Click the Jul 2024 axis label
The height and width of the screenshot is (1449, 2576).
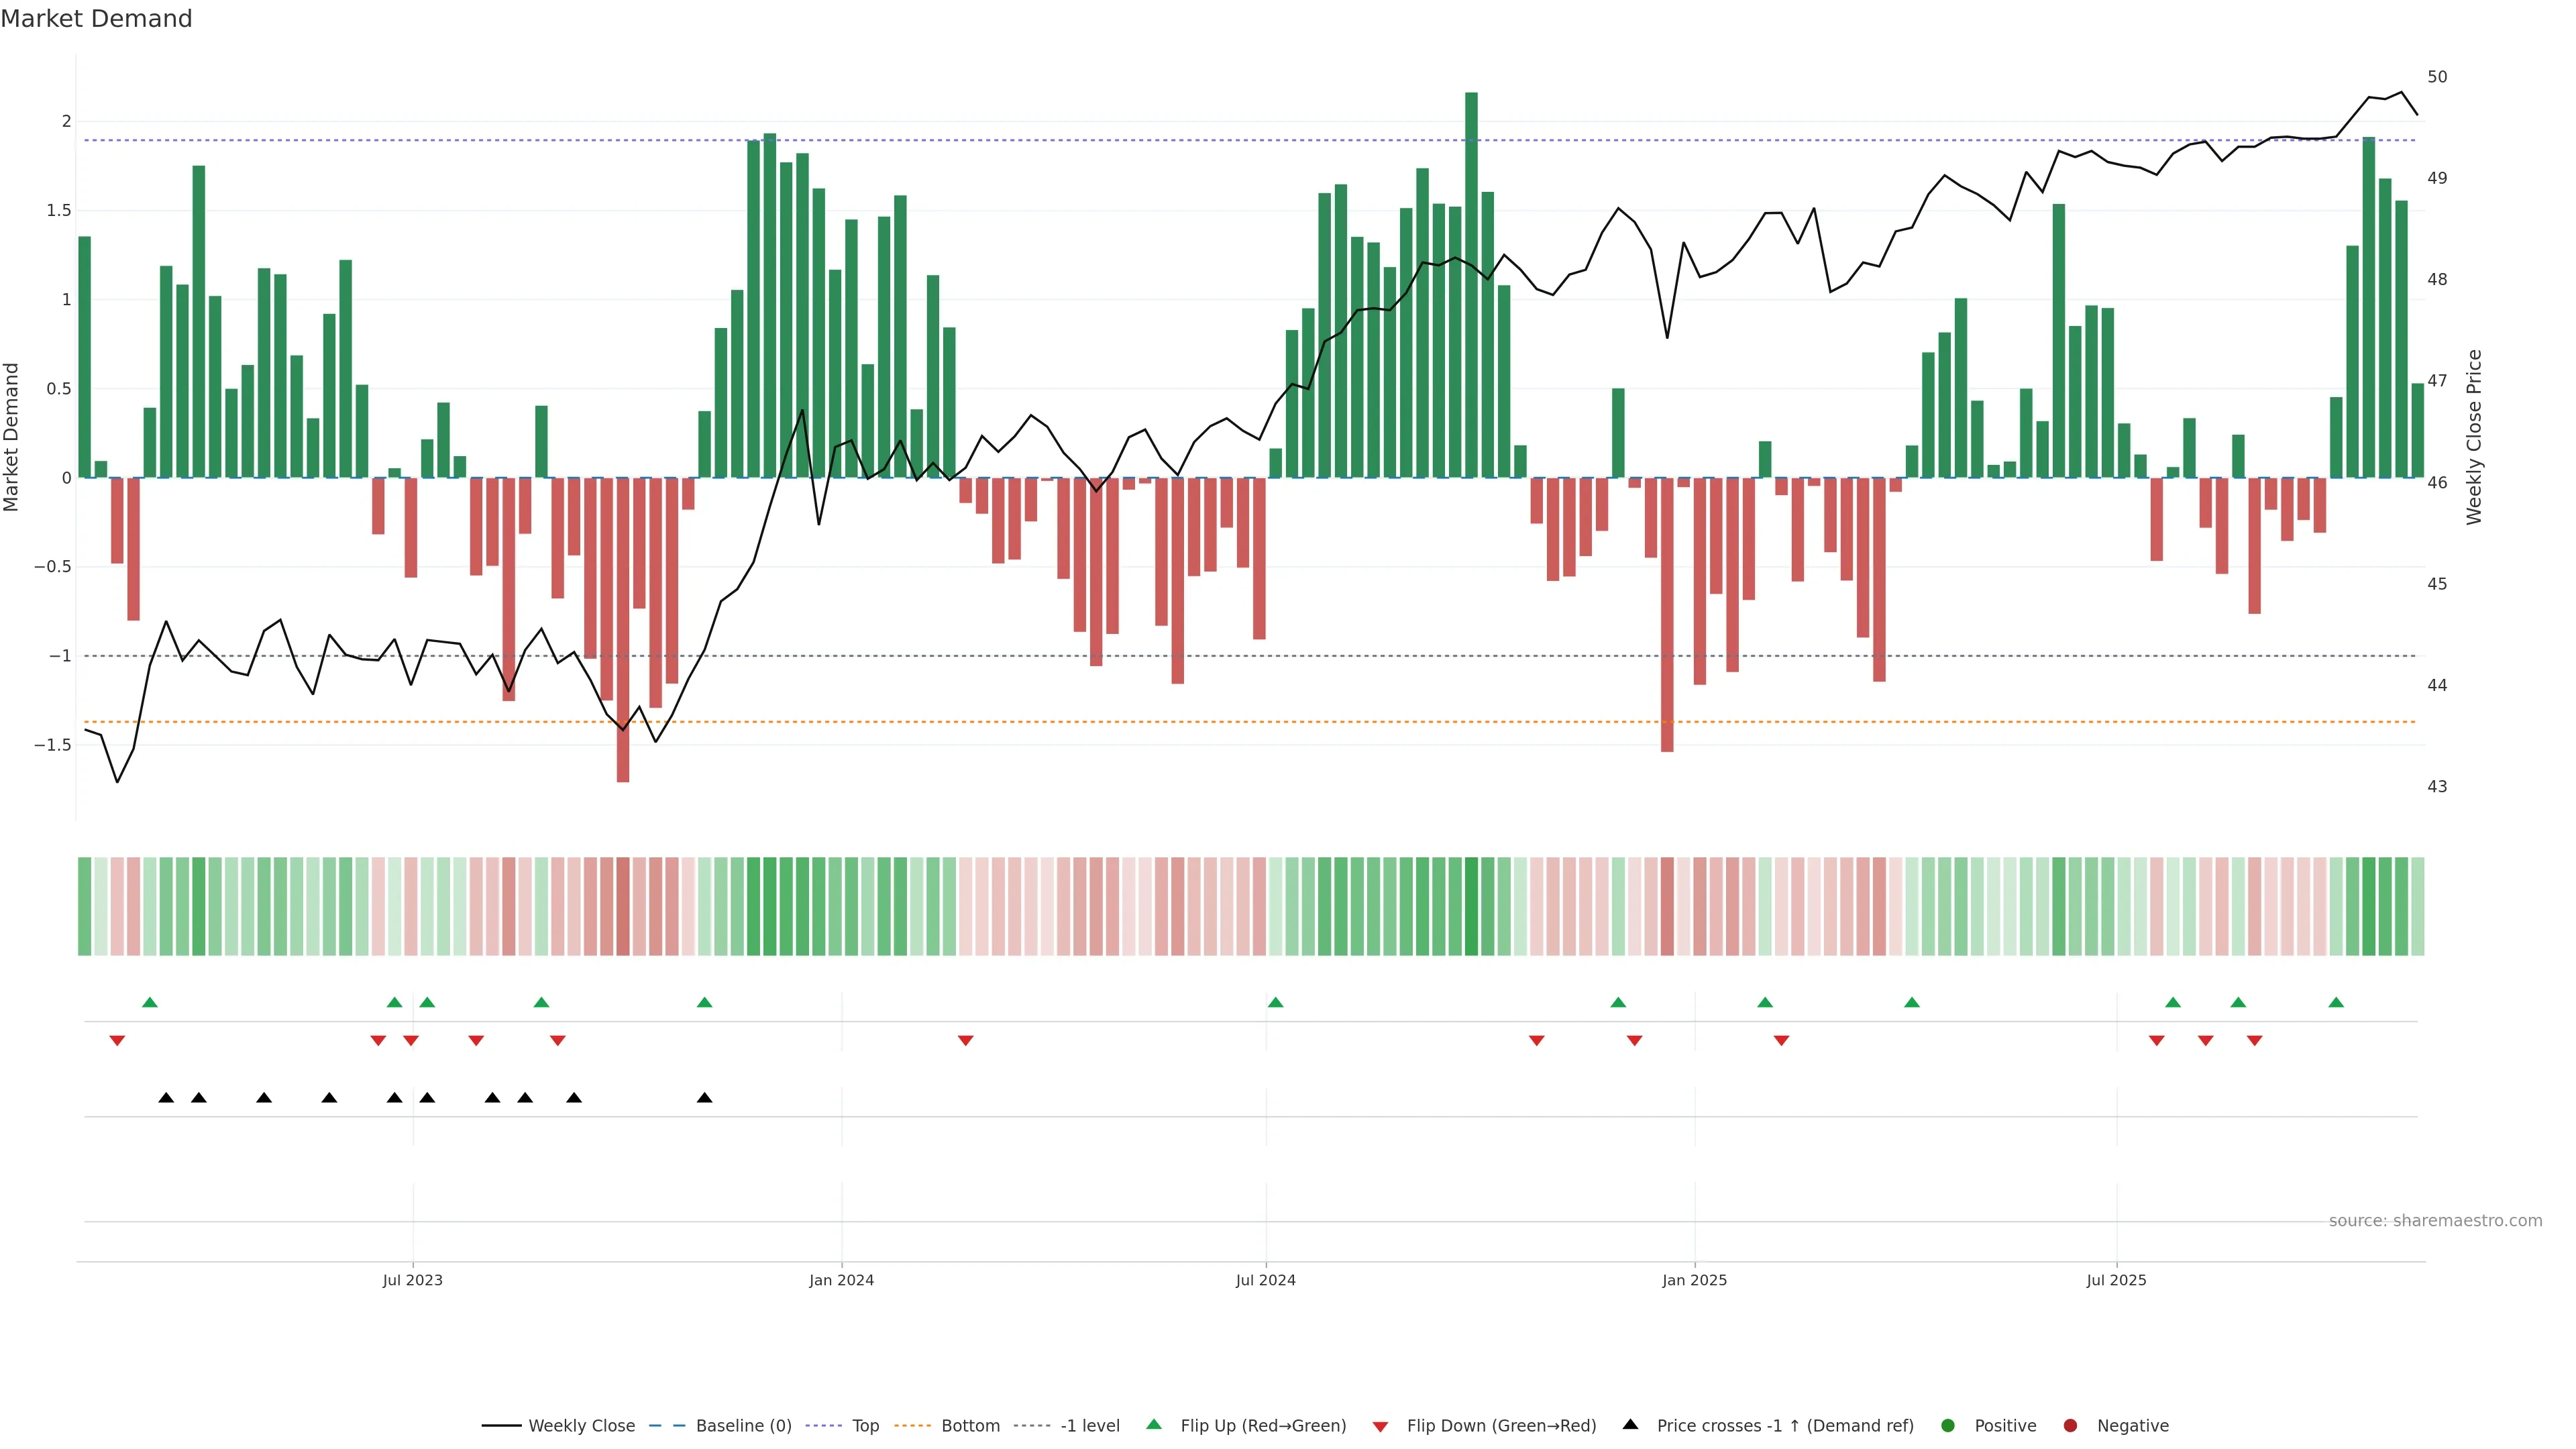coord(1265,1281)
